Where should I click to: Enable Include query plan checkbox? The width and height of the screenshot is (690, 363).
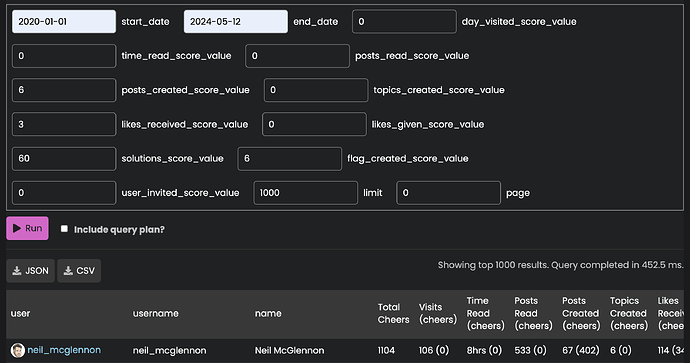tap(64, 229)
